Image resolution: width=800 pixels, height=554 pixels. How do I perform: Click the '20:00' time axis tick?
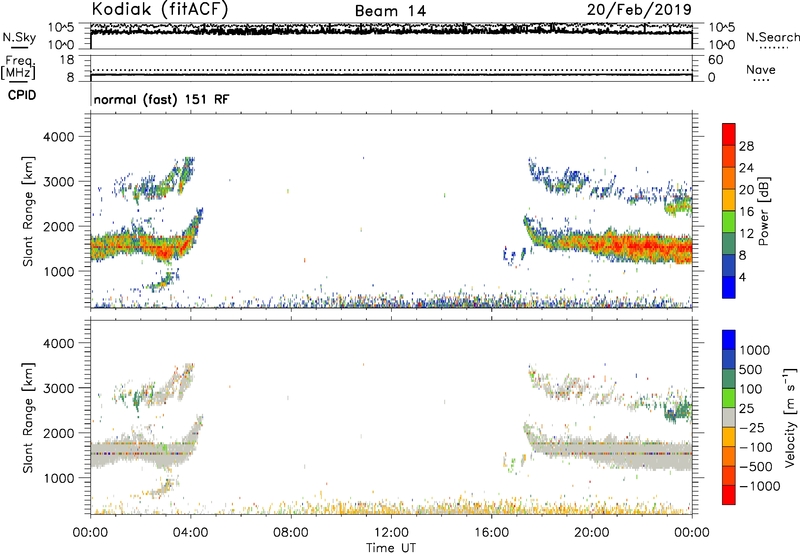591,533
